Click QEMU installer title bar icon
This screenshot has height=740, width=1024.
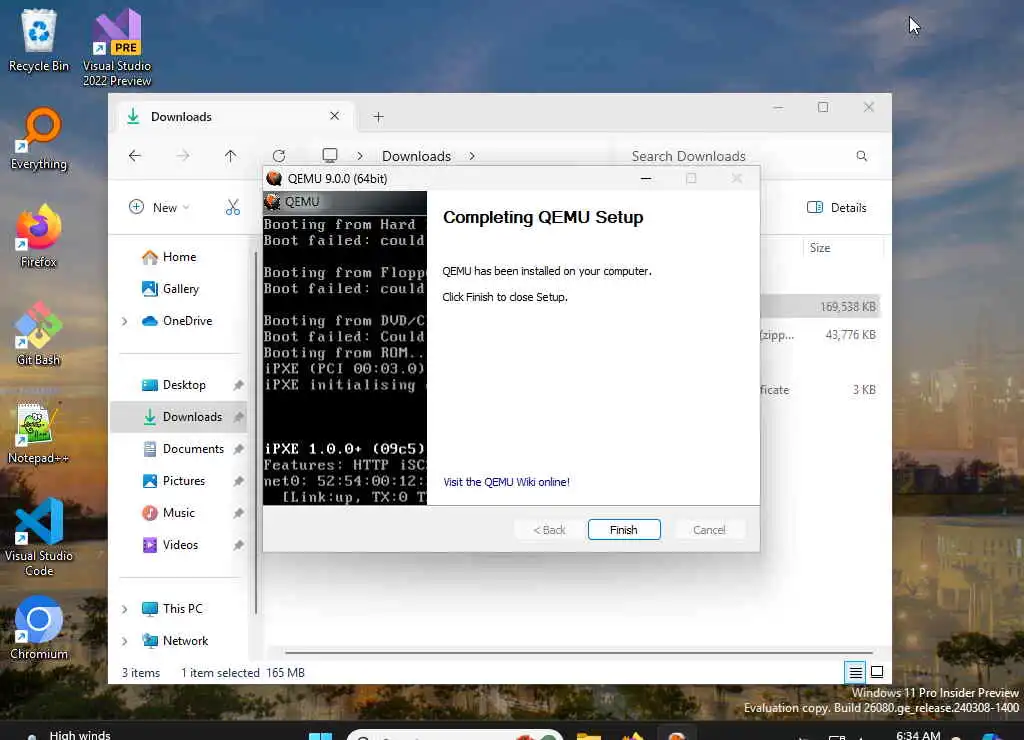click(x=274, y=178)
